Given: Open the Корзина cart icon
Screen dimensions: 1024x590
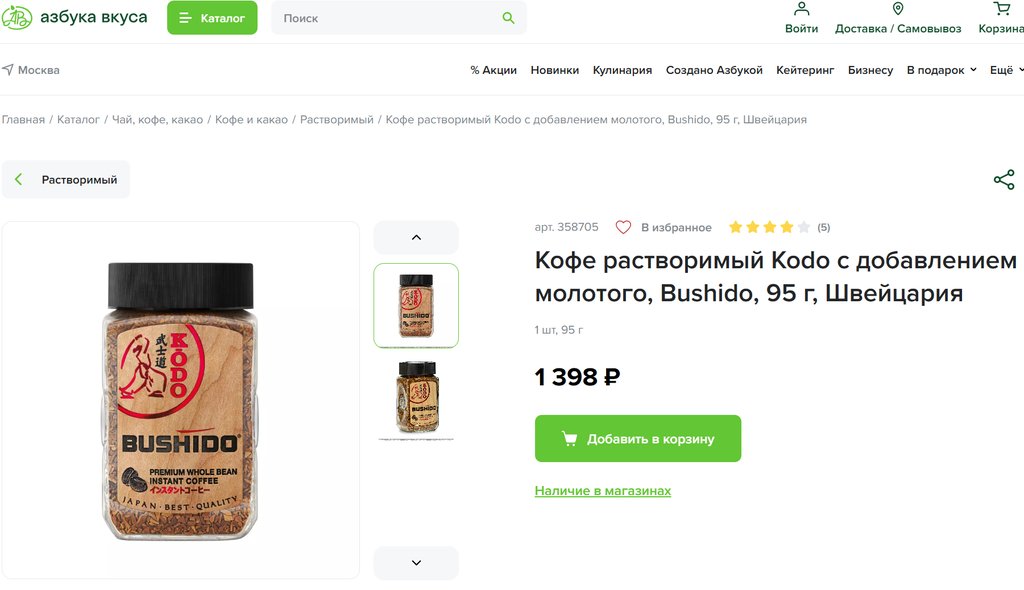Looking at the screenshot, I should [x=1001, y=9].
